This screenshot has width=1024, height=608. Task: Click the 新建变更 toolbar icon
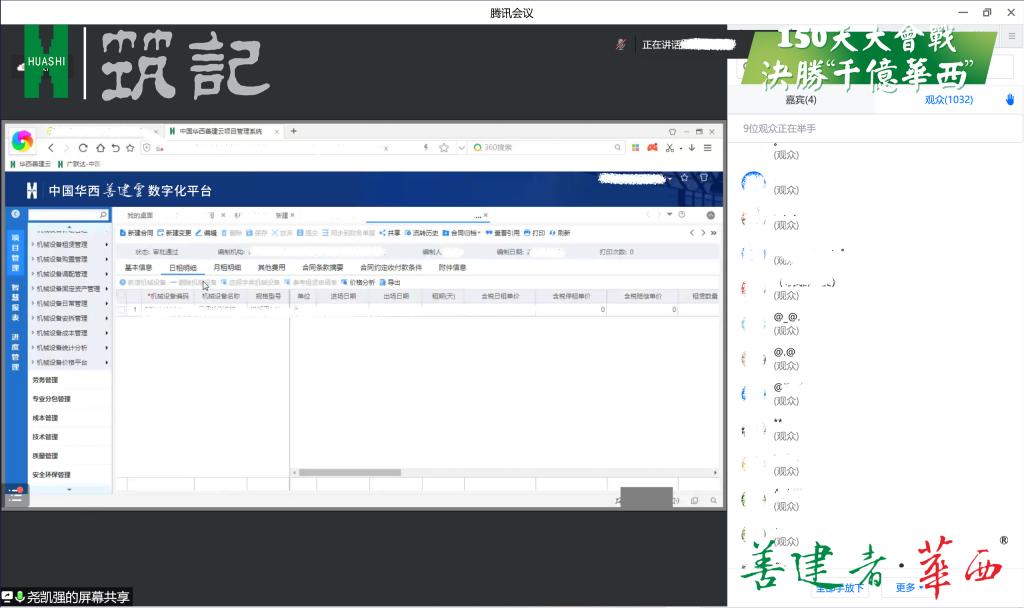pos(161,233)
